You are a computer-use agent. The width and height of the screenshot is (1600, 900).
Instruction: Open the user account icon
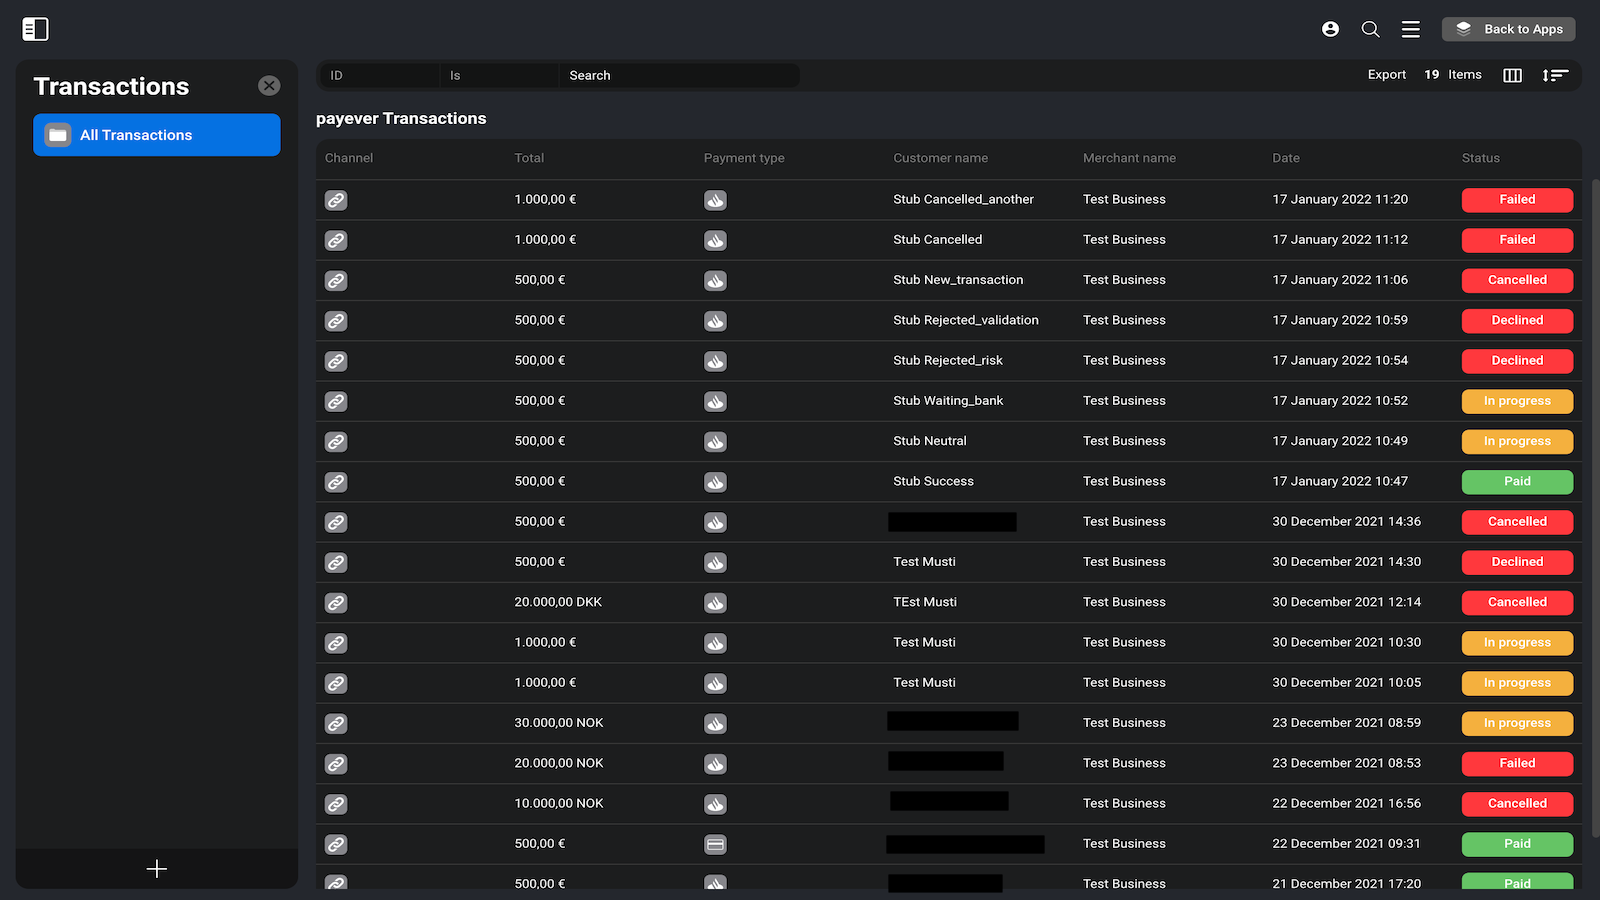pos(1330,29)
